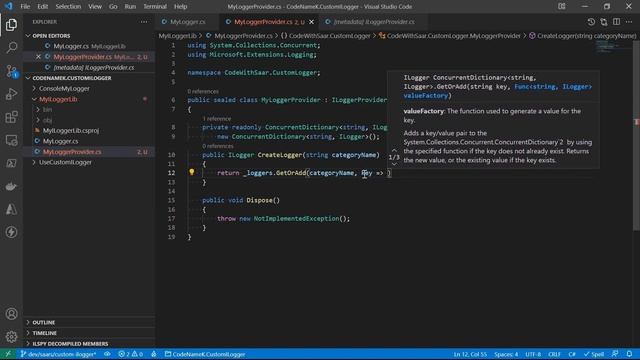The height and width of the screenshot is (360, 640).
Task: Open editor More Actions ellipsis
Action: 629,22
